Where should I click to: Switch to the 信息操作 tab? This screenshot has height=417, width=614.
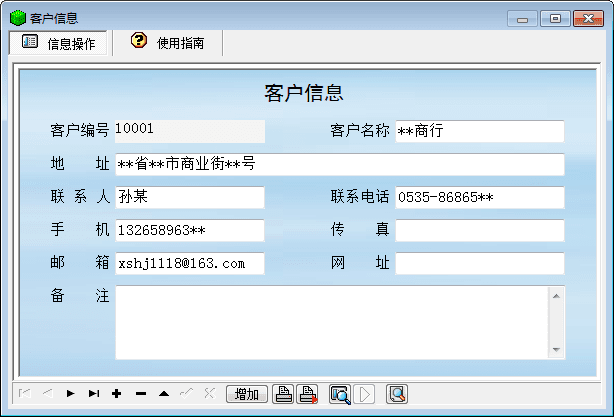click(59, 43)
